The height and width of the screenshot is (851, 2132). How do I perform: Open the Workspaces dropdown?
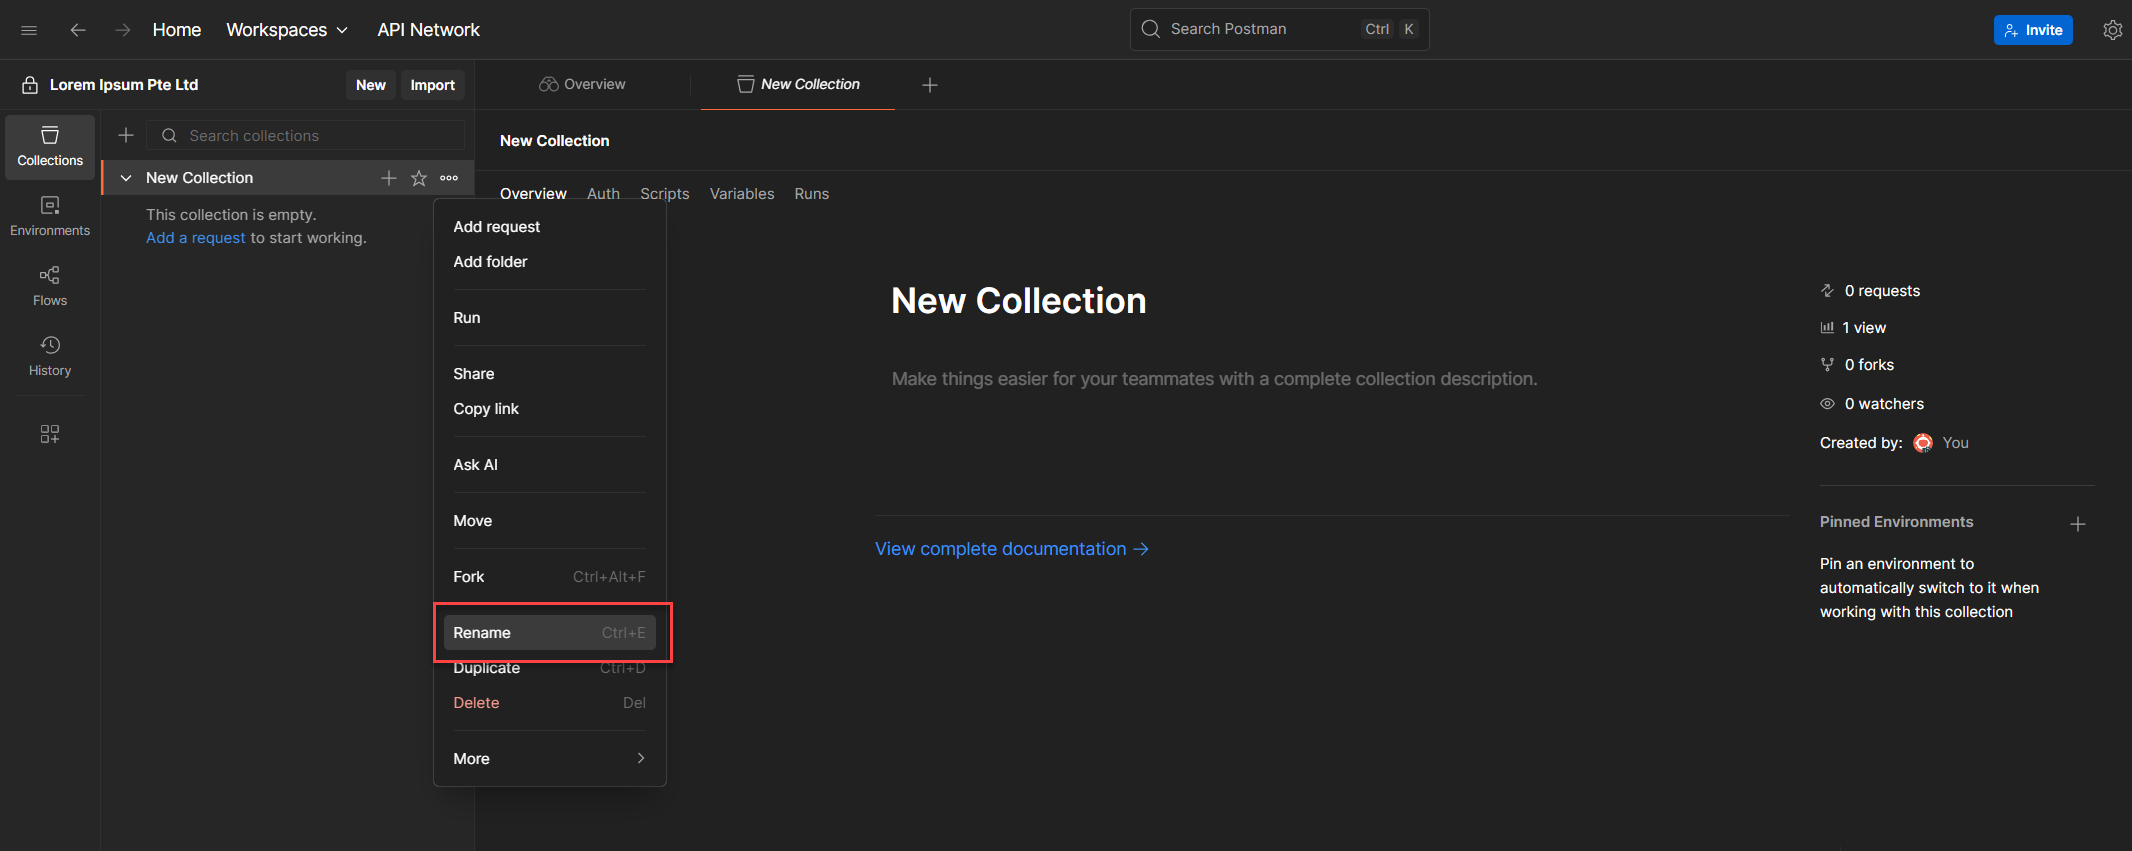click(287, 30)
